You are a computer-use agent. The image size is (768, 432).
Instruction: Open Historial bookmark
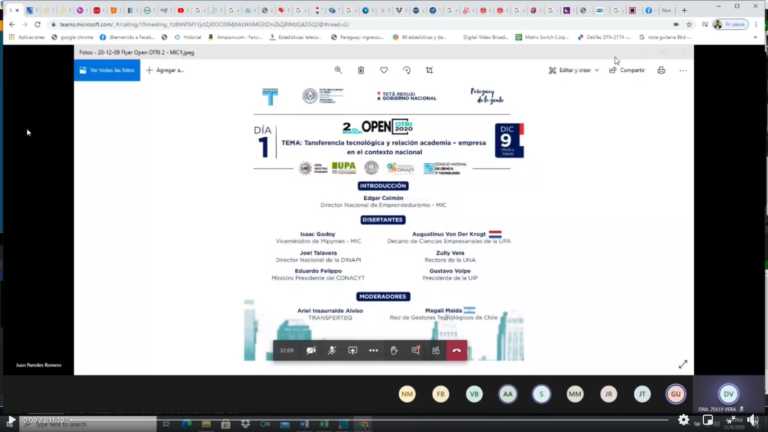(x=188, y=37)
